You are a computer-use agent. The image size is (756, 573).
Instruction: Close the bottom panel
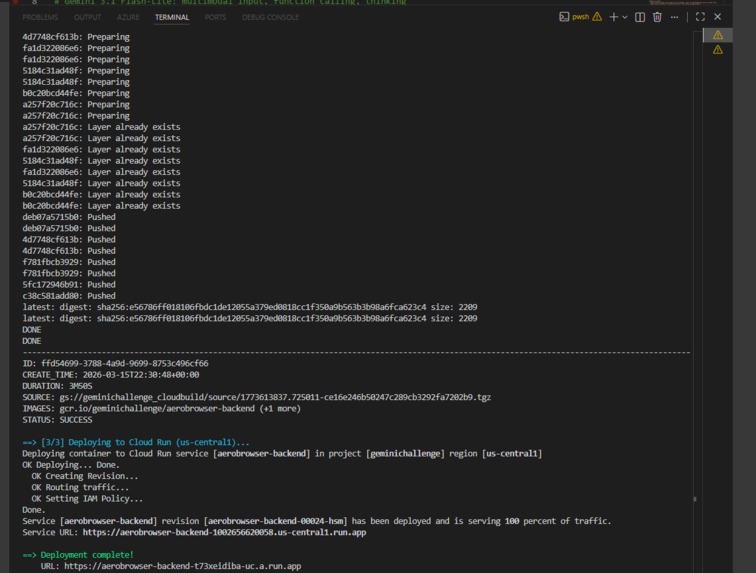click(717, 17)
